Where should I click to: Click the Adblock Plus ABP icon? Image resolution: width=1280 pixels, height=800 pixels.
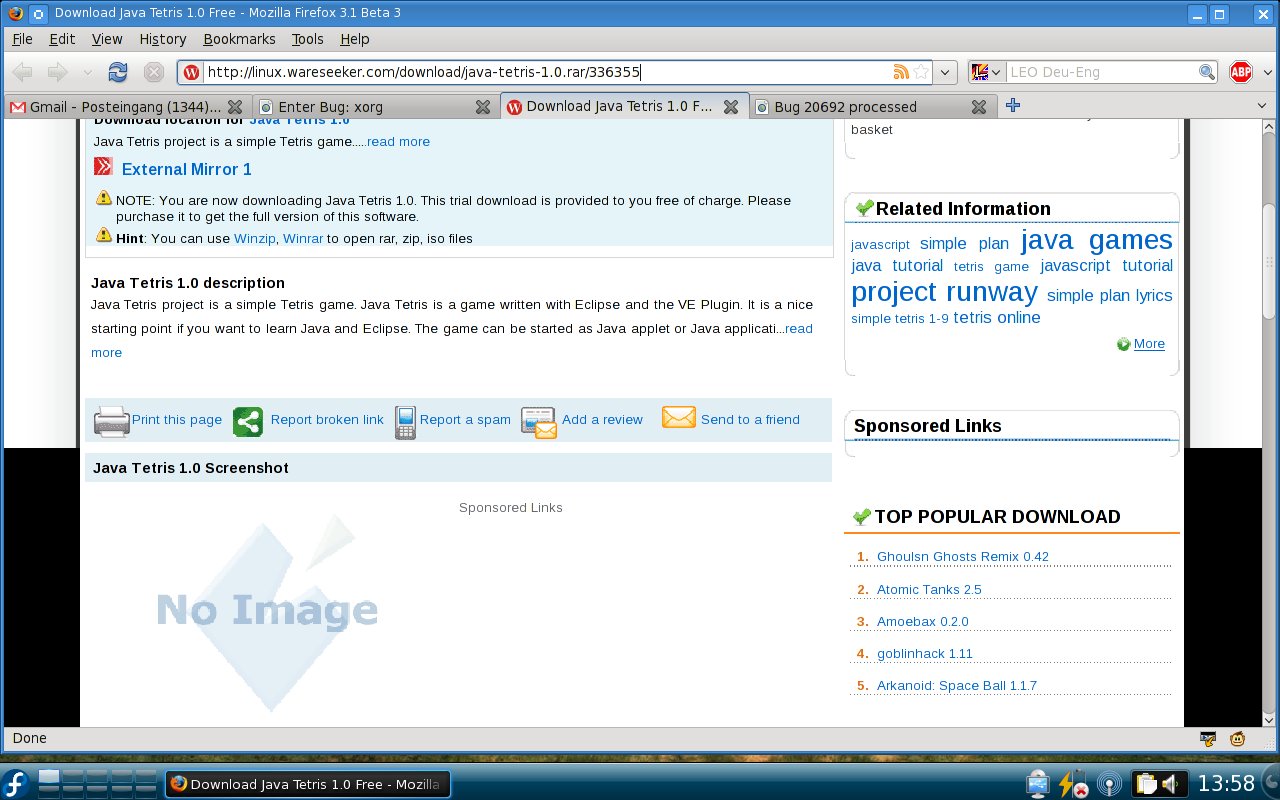click(1241, 72)
